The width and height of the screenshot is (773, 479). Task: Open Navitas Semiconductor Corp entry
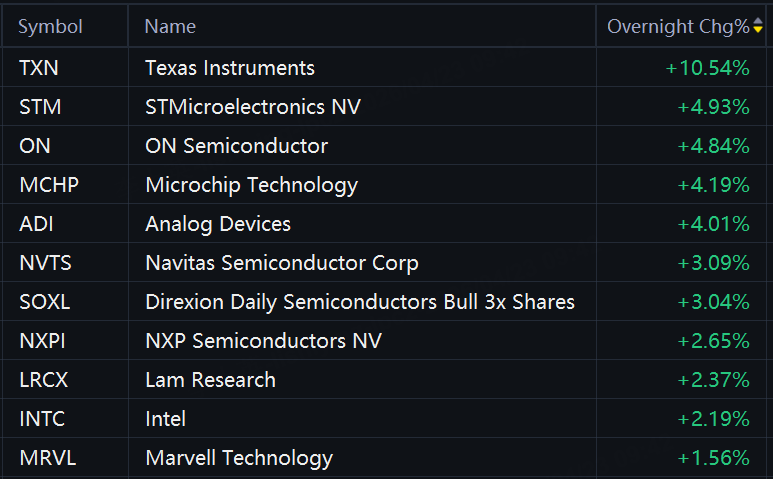(282, 263)
